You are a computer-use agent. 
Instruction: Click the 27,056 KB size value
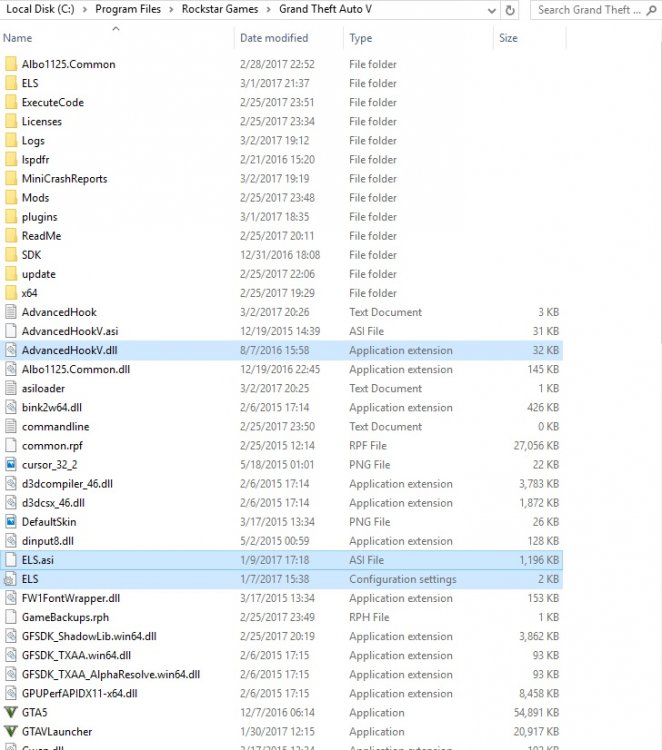tap(536, 445)
